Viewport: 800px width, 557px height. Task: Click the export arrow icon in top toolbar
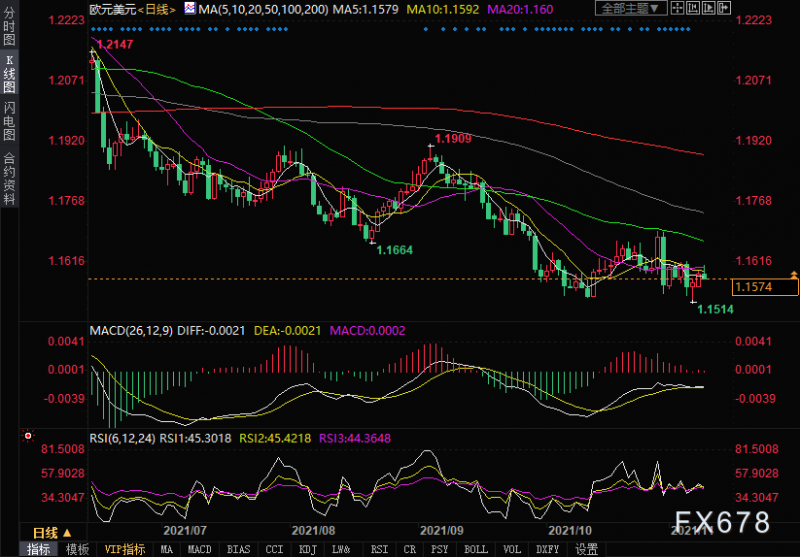click(724, 8)
